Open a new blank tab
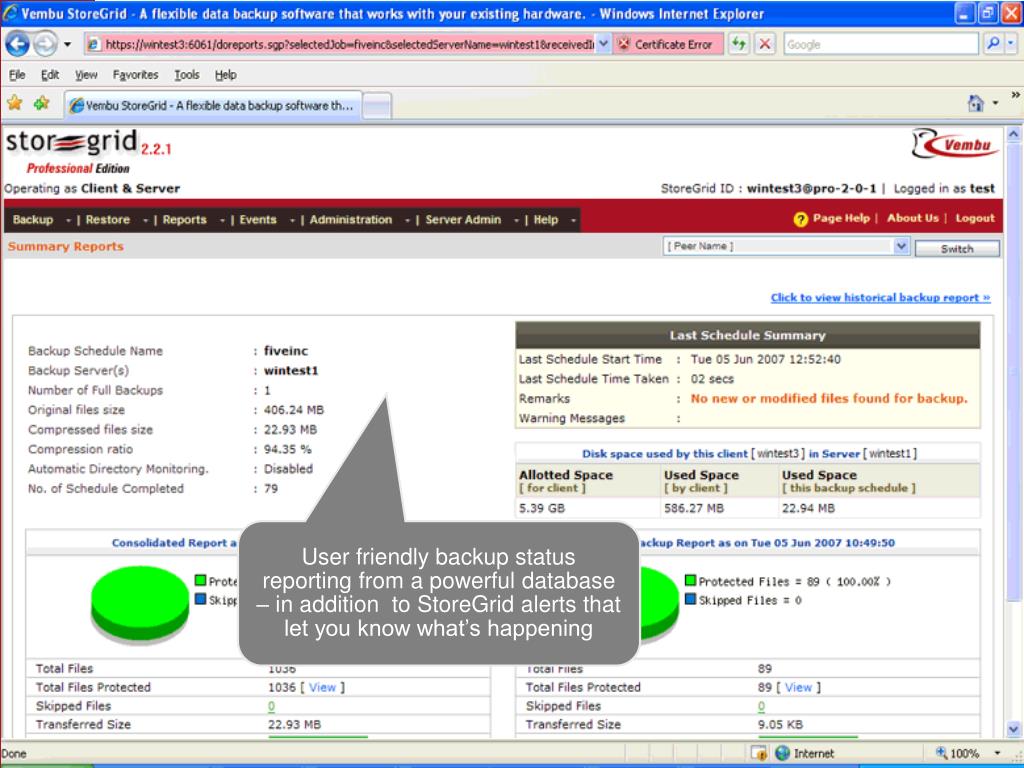 click(377, 106)
